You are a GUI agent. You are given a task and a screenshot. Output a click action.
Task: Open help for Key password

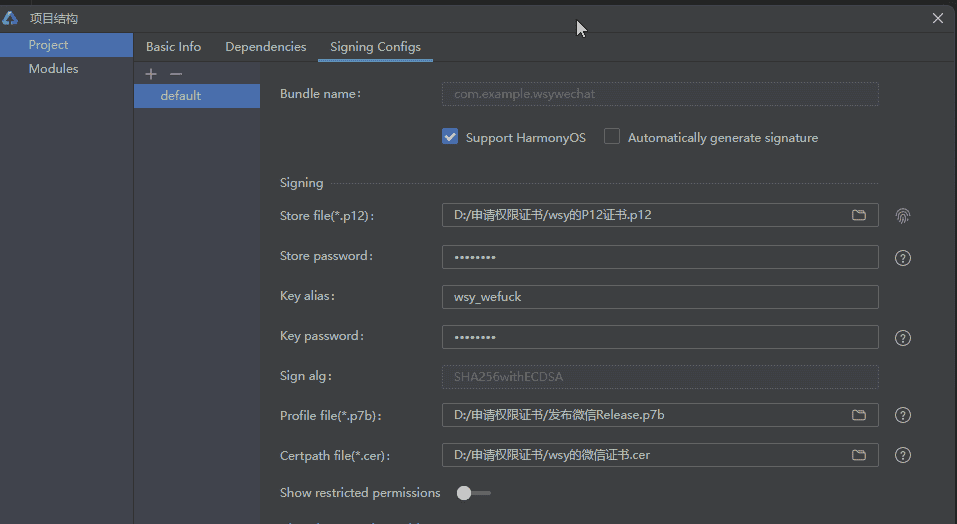[903, 338]
